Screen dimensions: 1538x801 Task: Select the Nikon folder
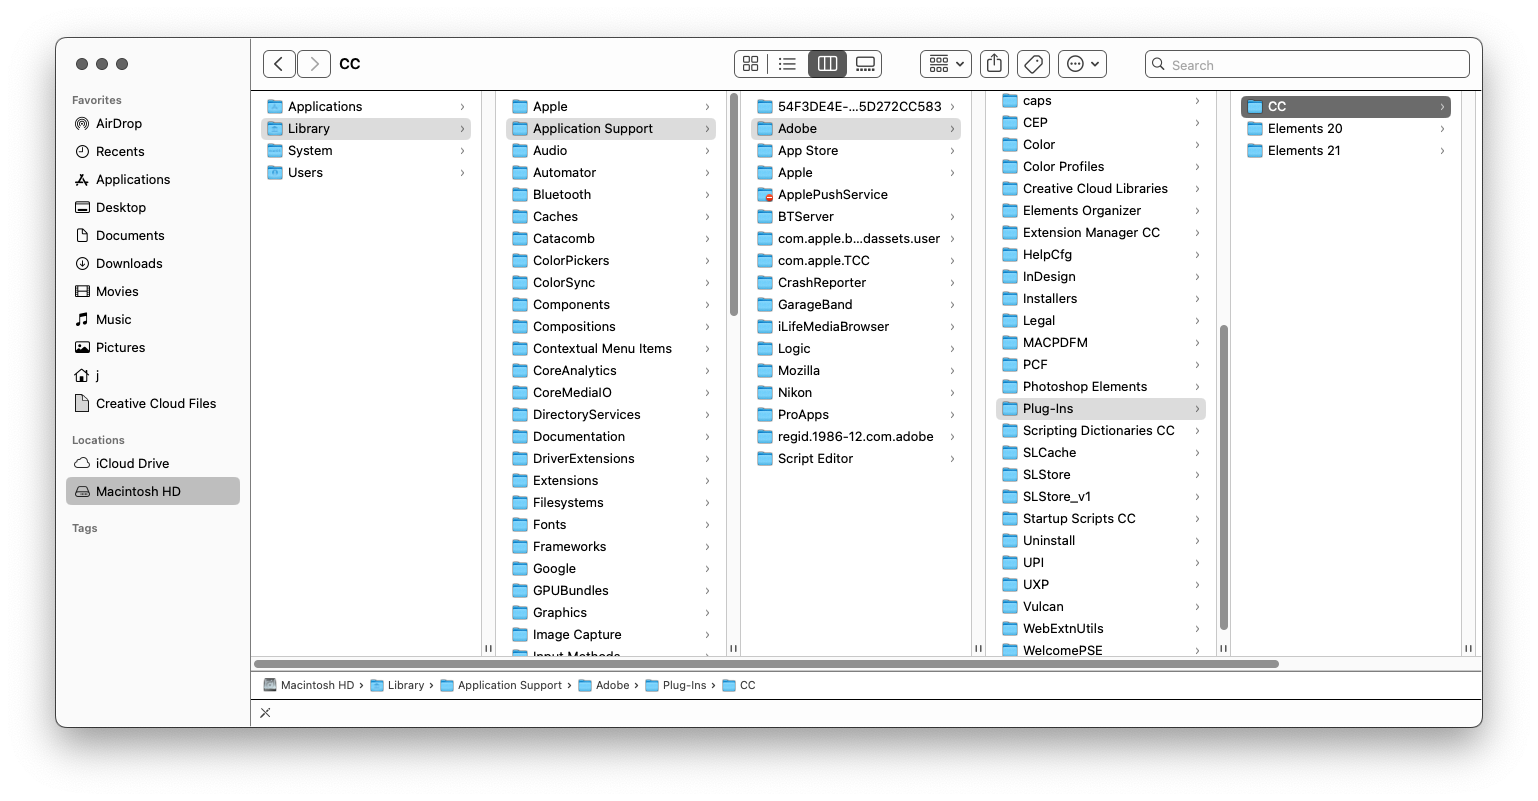click(856, 393)
